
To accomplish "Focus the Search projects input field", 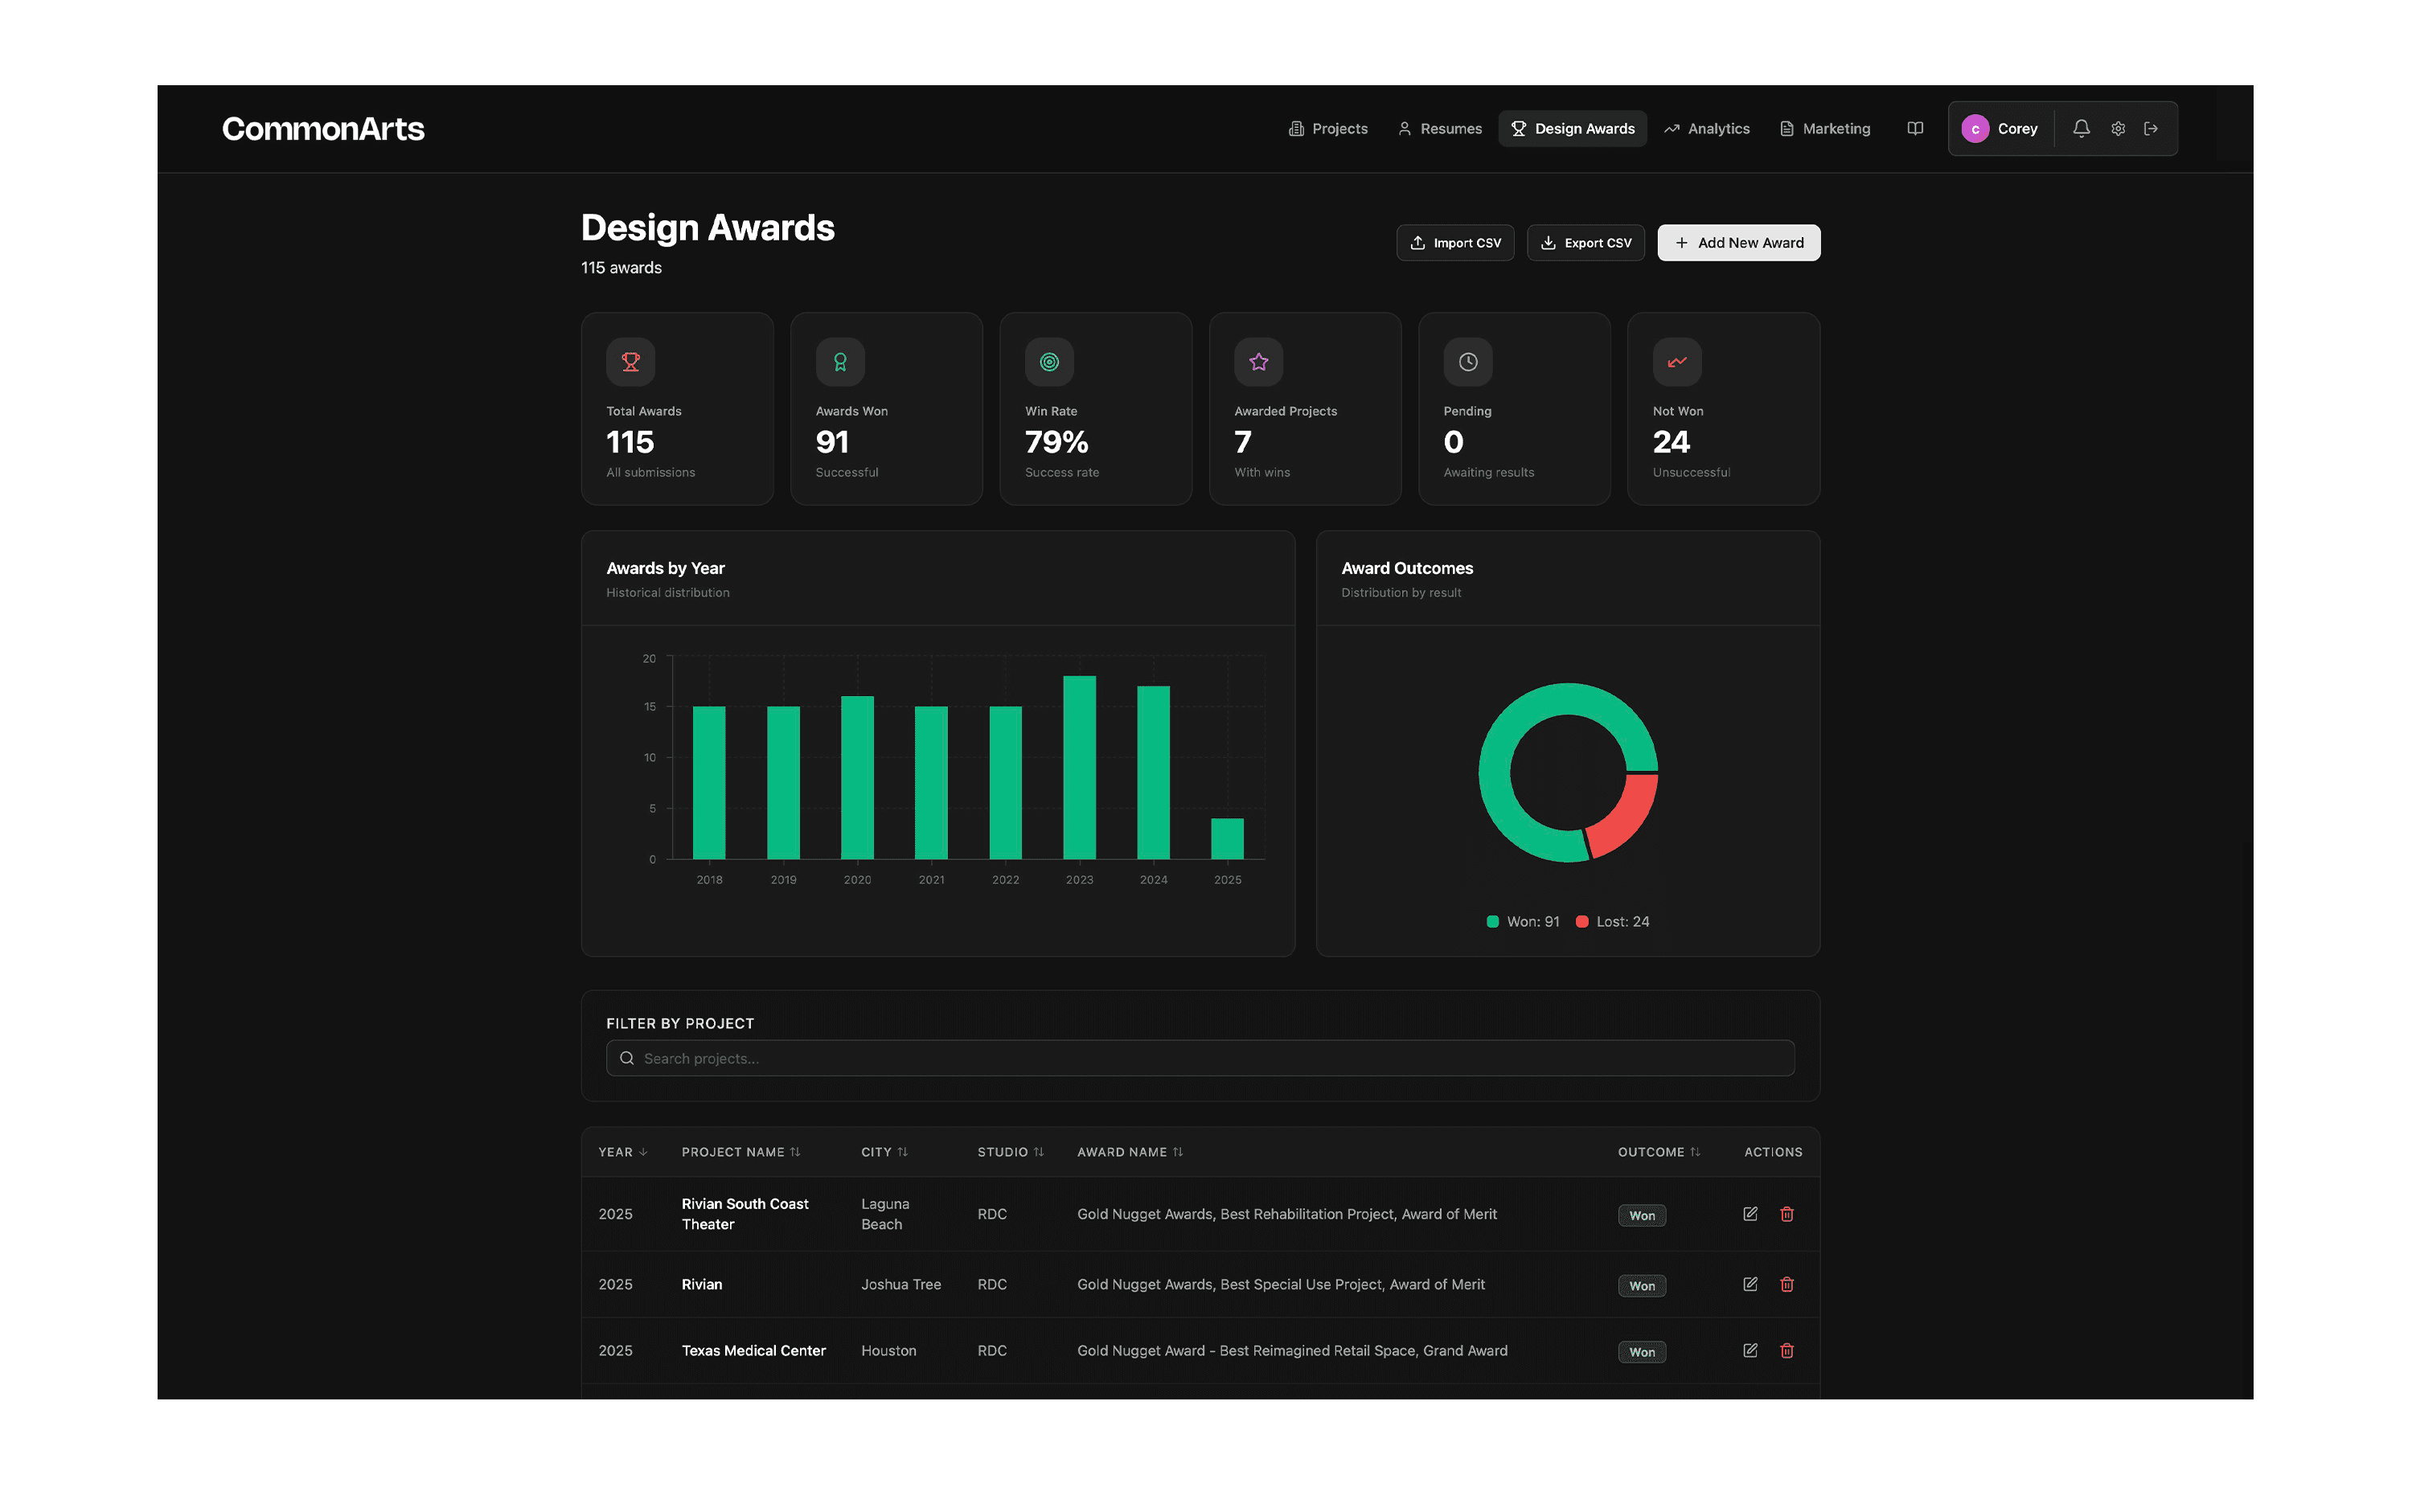I will pyautogui.click(x=1200, y=1058).
